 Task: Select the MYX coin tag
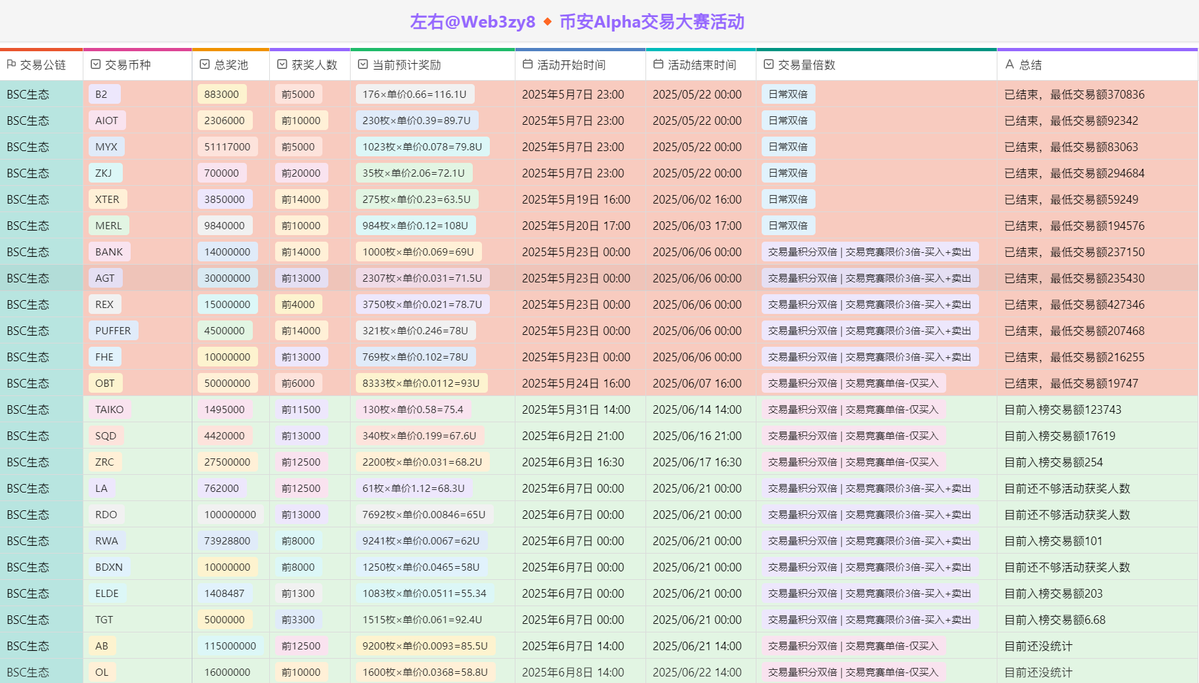[x=106, y=147]
